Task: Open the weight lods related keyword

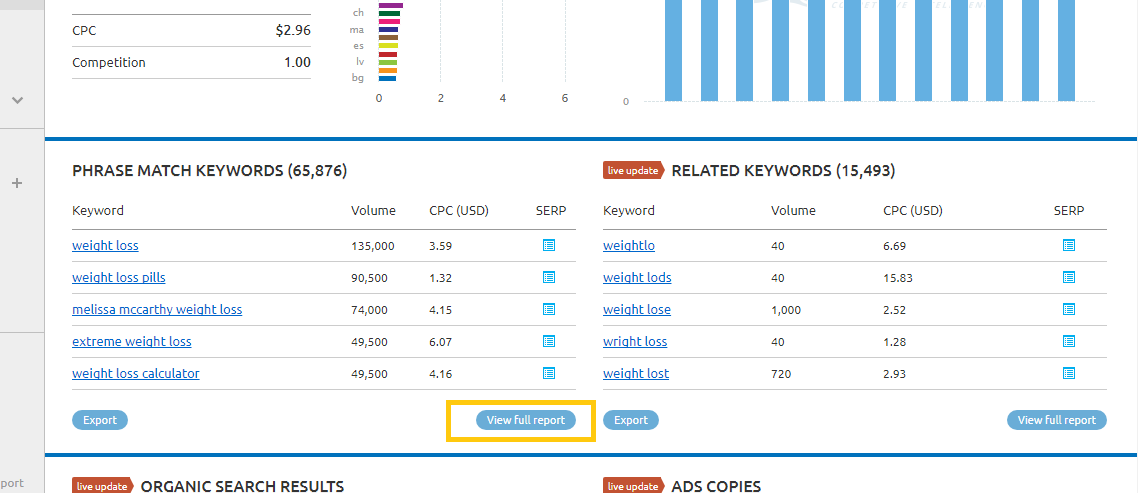Action: pyautogui.click(x=637, y=277)
